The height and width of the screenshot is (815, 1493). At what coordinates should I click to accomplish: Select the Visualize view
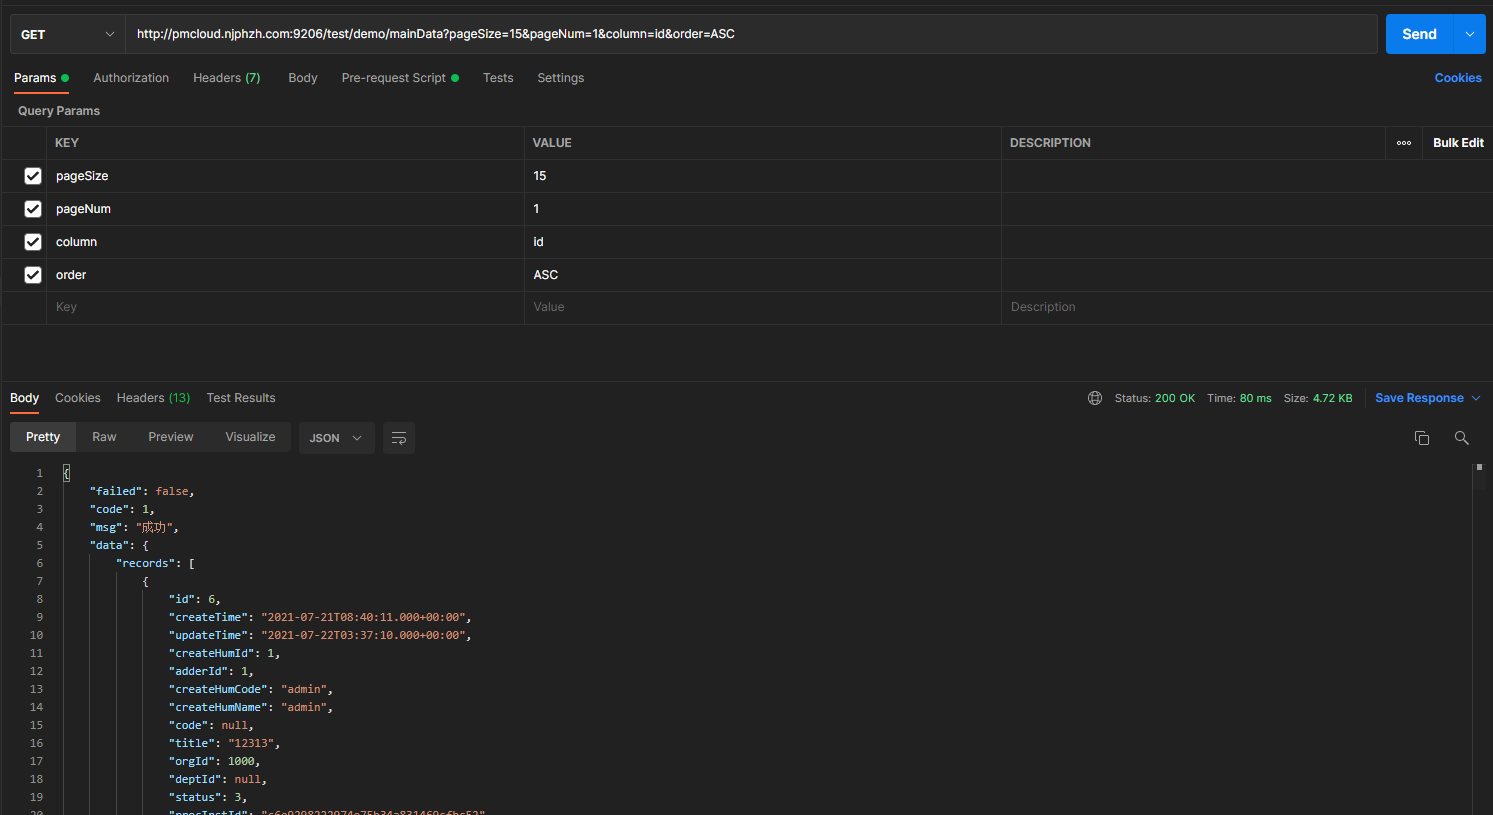pos(250,437)
